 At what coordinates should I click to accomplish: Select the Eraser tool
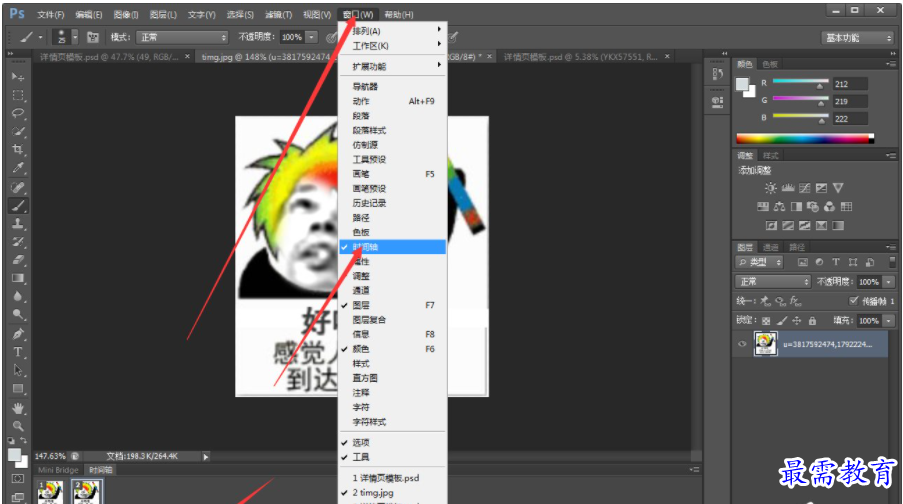[18, 260]
